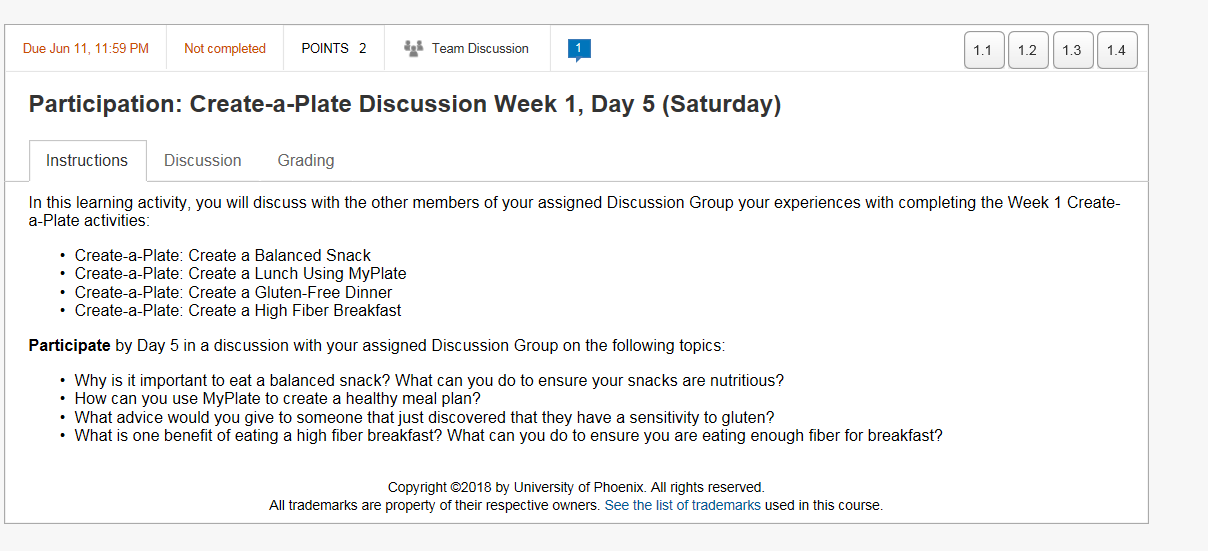Viewport: 1208px width, 551px height.
Task: Go to activity 1.1
Action: tap(983, 50)
